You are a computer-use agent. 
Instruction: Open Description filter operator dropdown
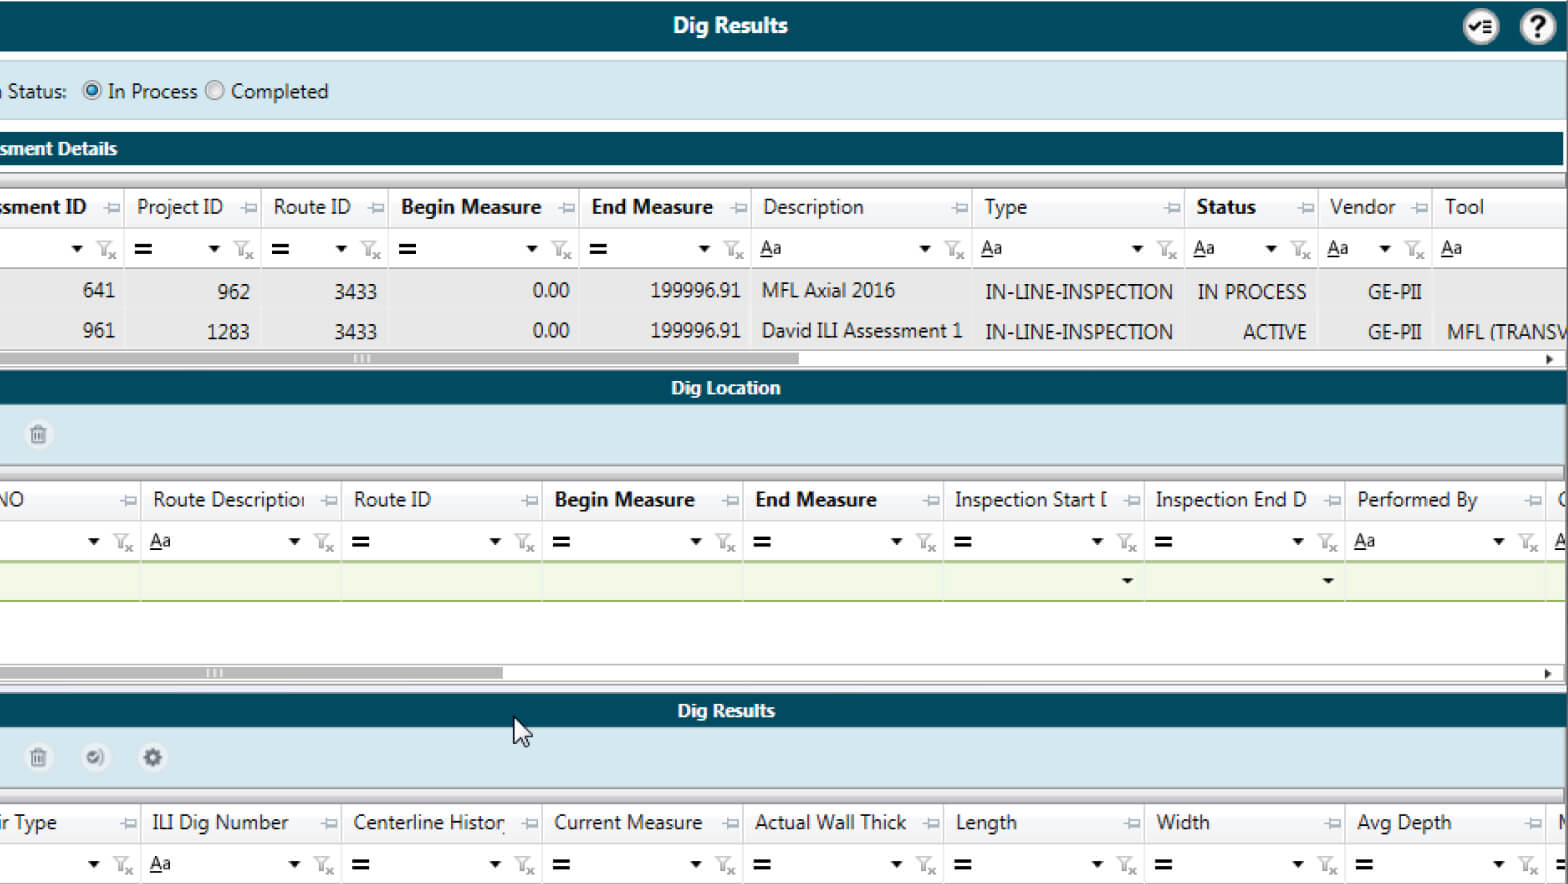pos(924,249)
